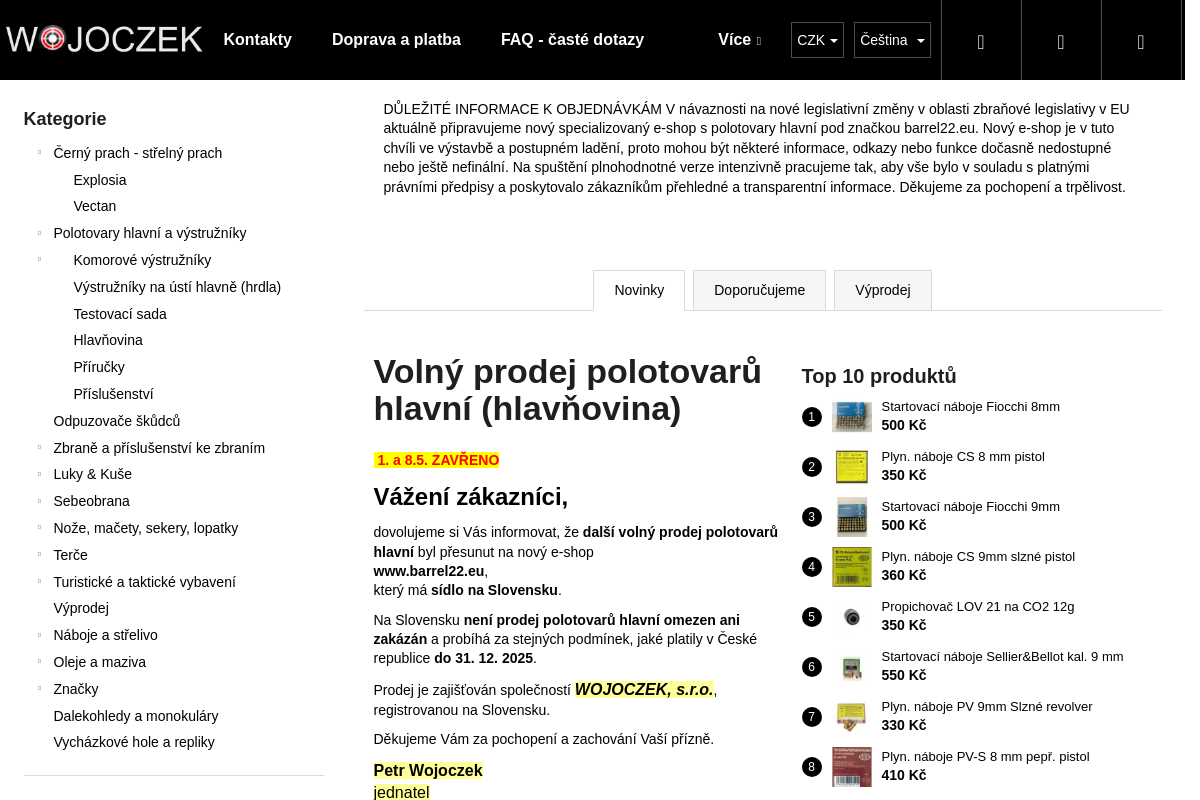
Task: Switch to the Doporučujeme tab
Action: pos(759,290)
